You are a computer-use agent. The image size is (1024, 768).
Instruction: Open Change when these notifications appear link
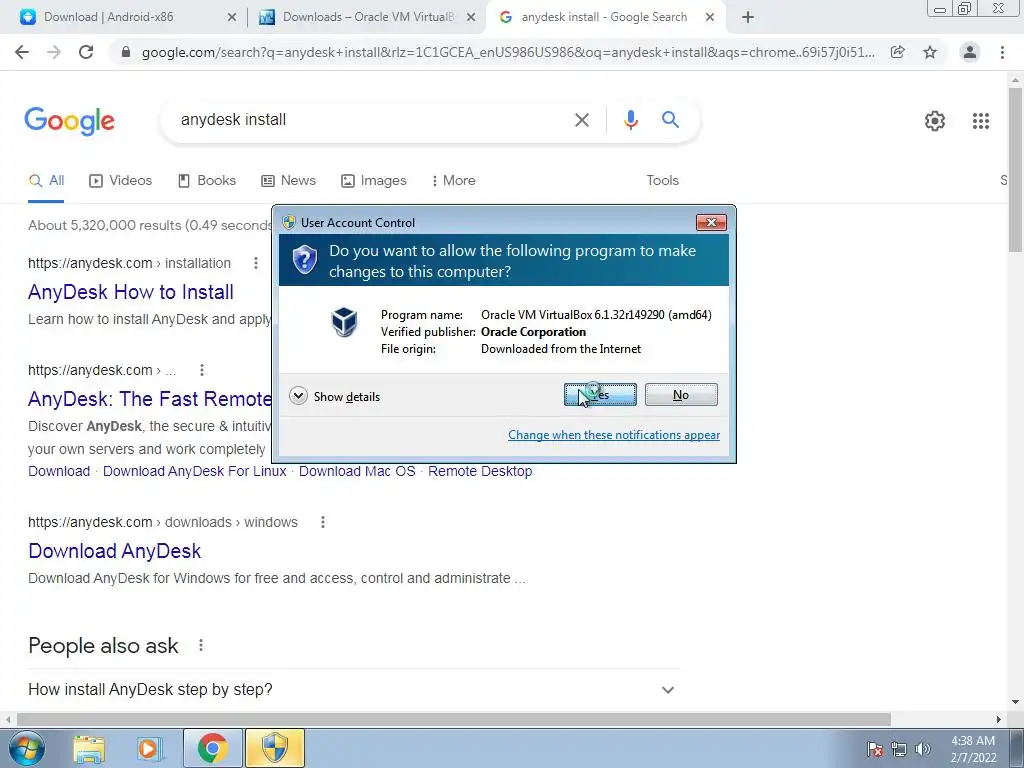(614, 435)
